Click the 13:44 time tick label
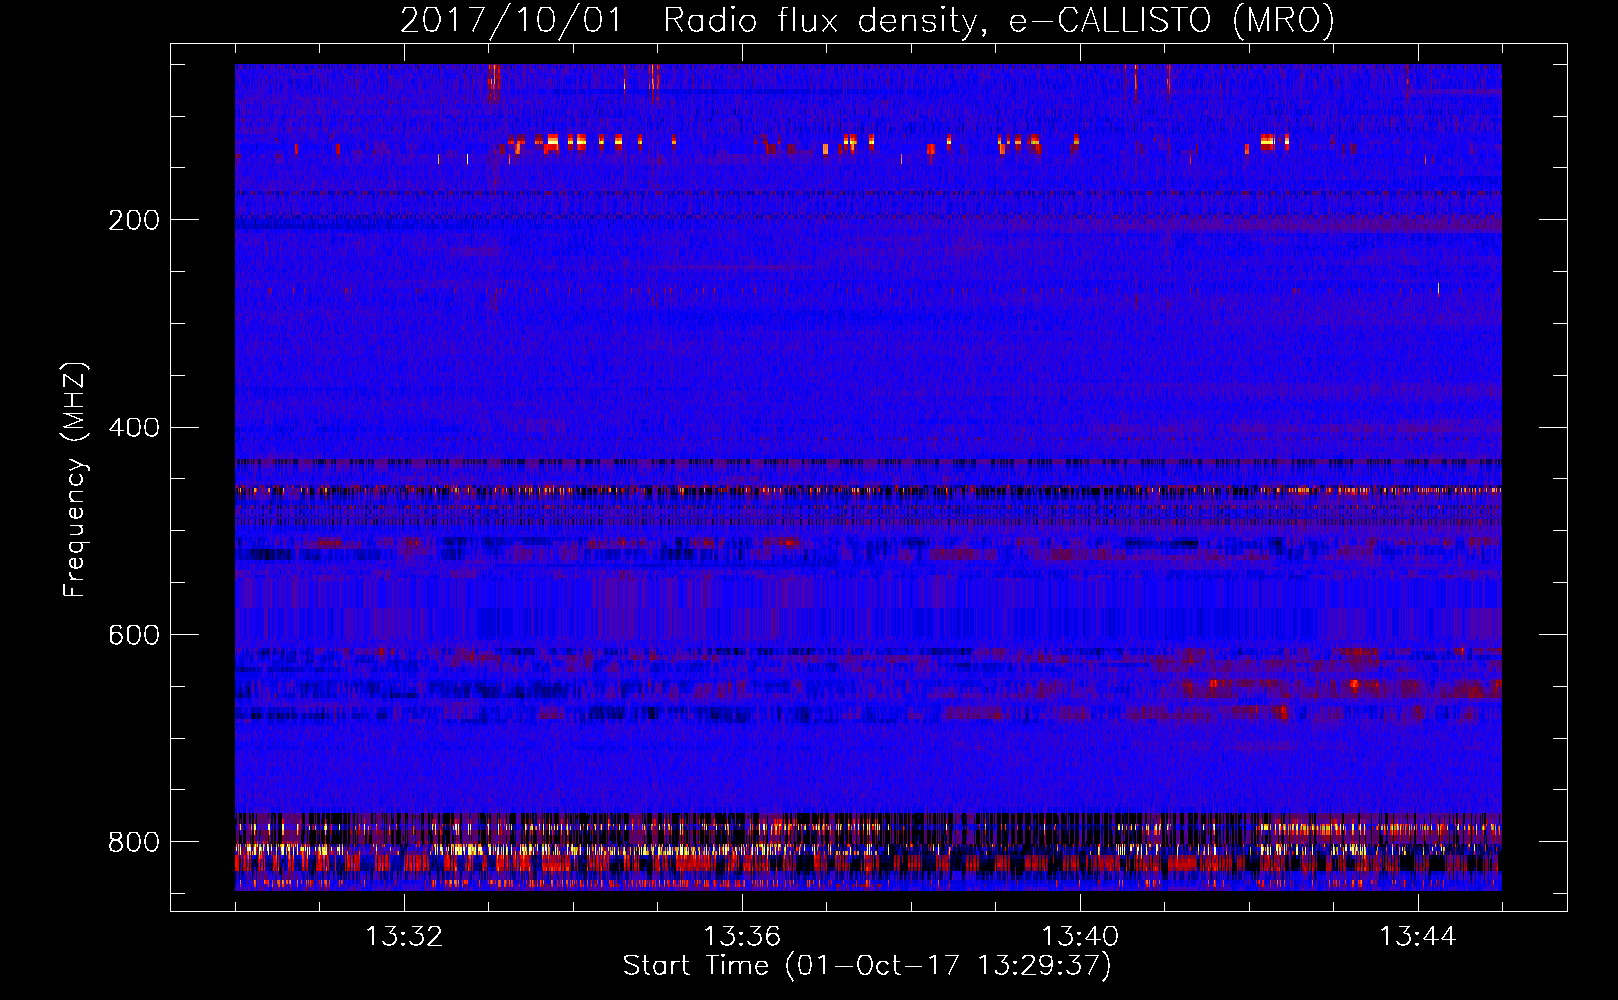The height and width of the screenshot is (1000, 1618). [1418, 937]
